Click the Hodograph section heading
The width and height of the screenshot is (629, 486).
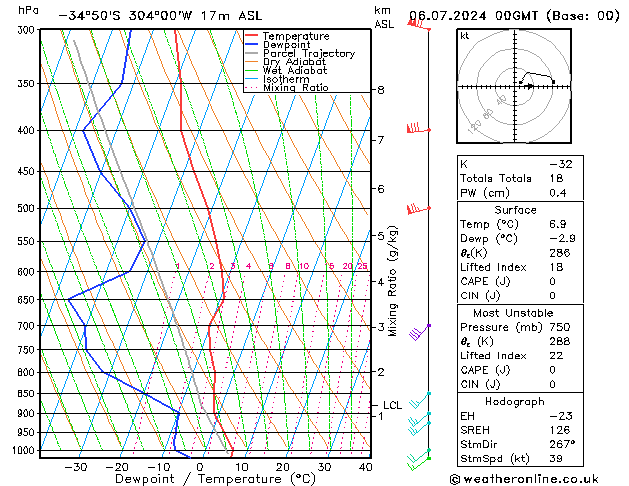pyautogui.click(x=515, y=402)
